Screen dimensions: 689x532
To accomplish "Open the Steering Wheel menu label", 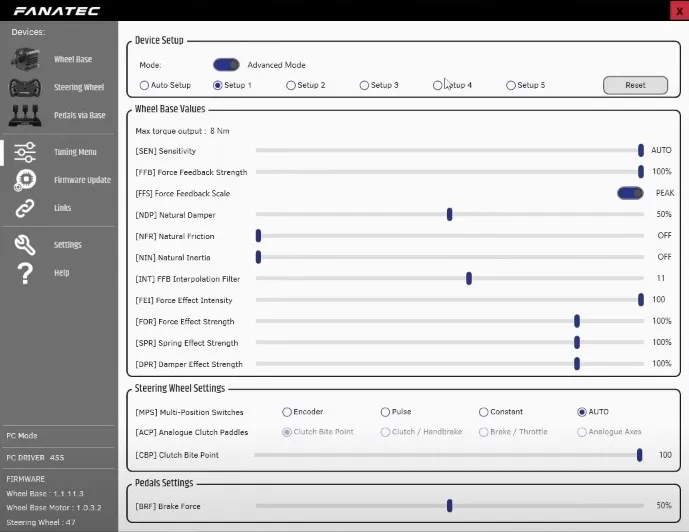I will click(x=79, y=87).
